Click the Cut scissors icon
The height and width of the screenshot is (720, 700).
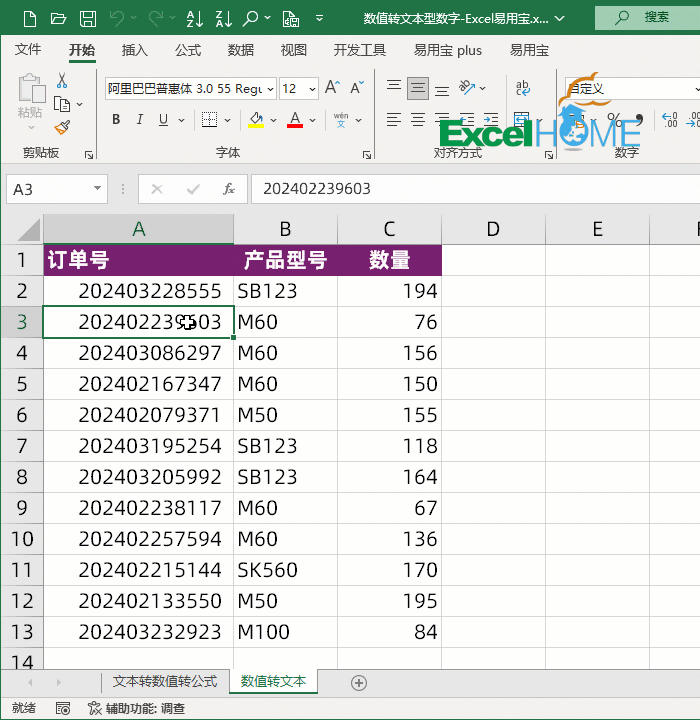pyautogui.click(x=62, y=81)
